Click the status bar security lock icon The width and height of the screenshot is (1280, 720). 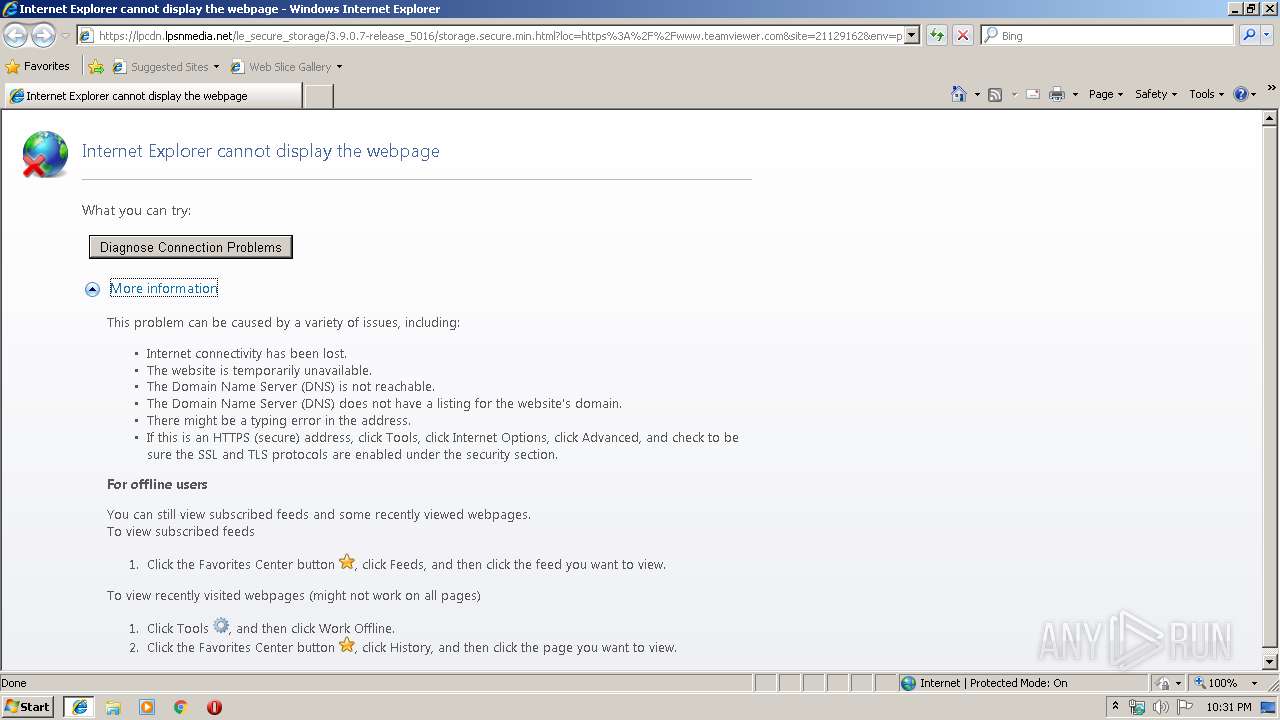tap(1163, 683)
